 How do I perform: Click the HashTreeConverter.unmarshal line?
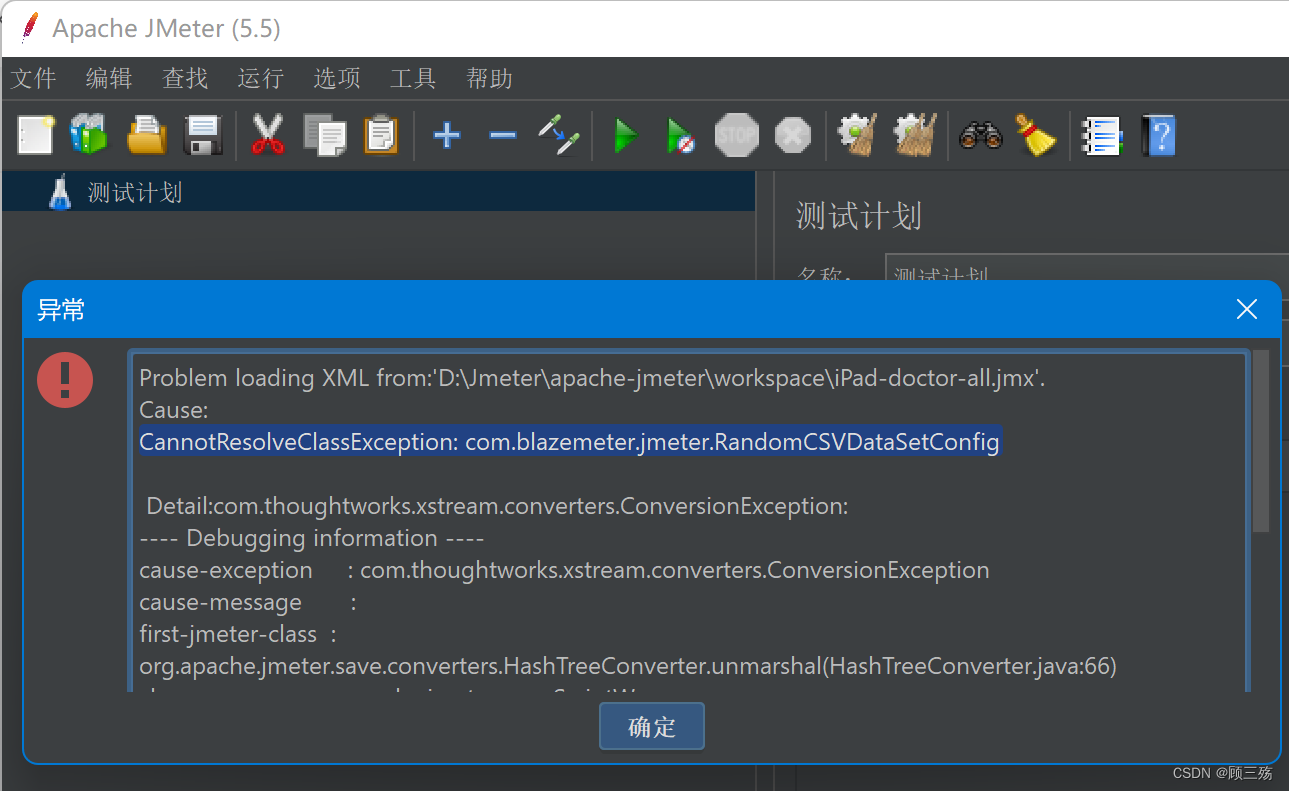click(x=627, y=666)
